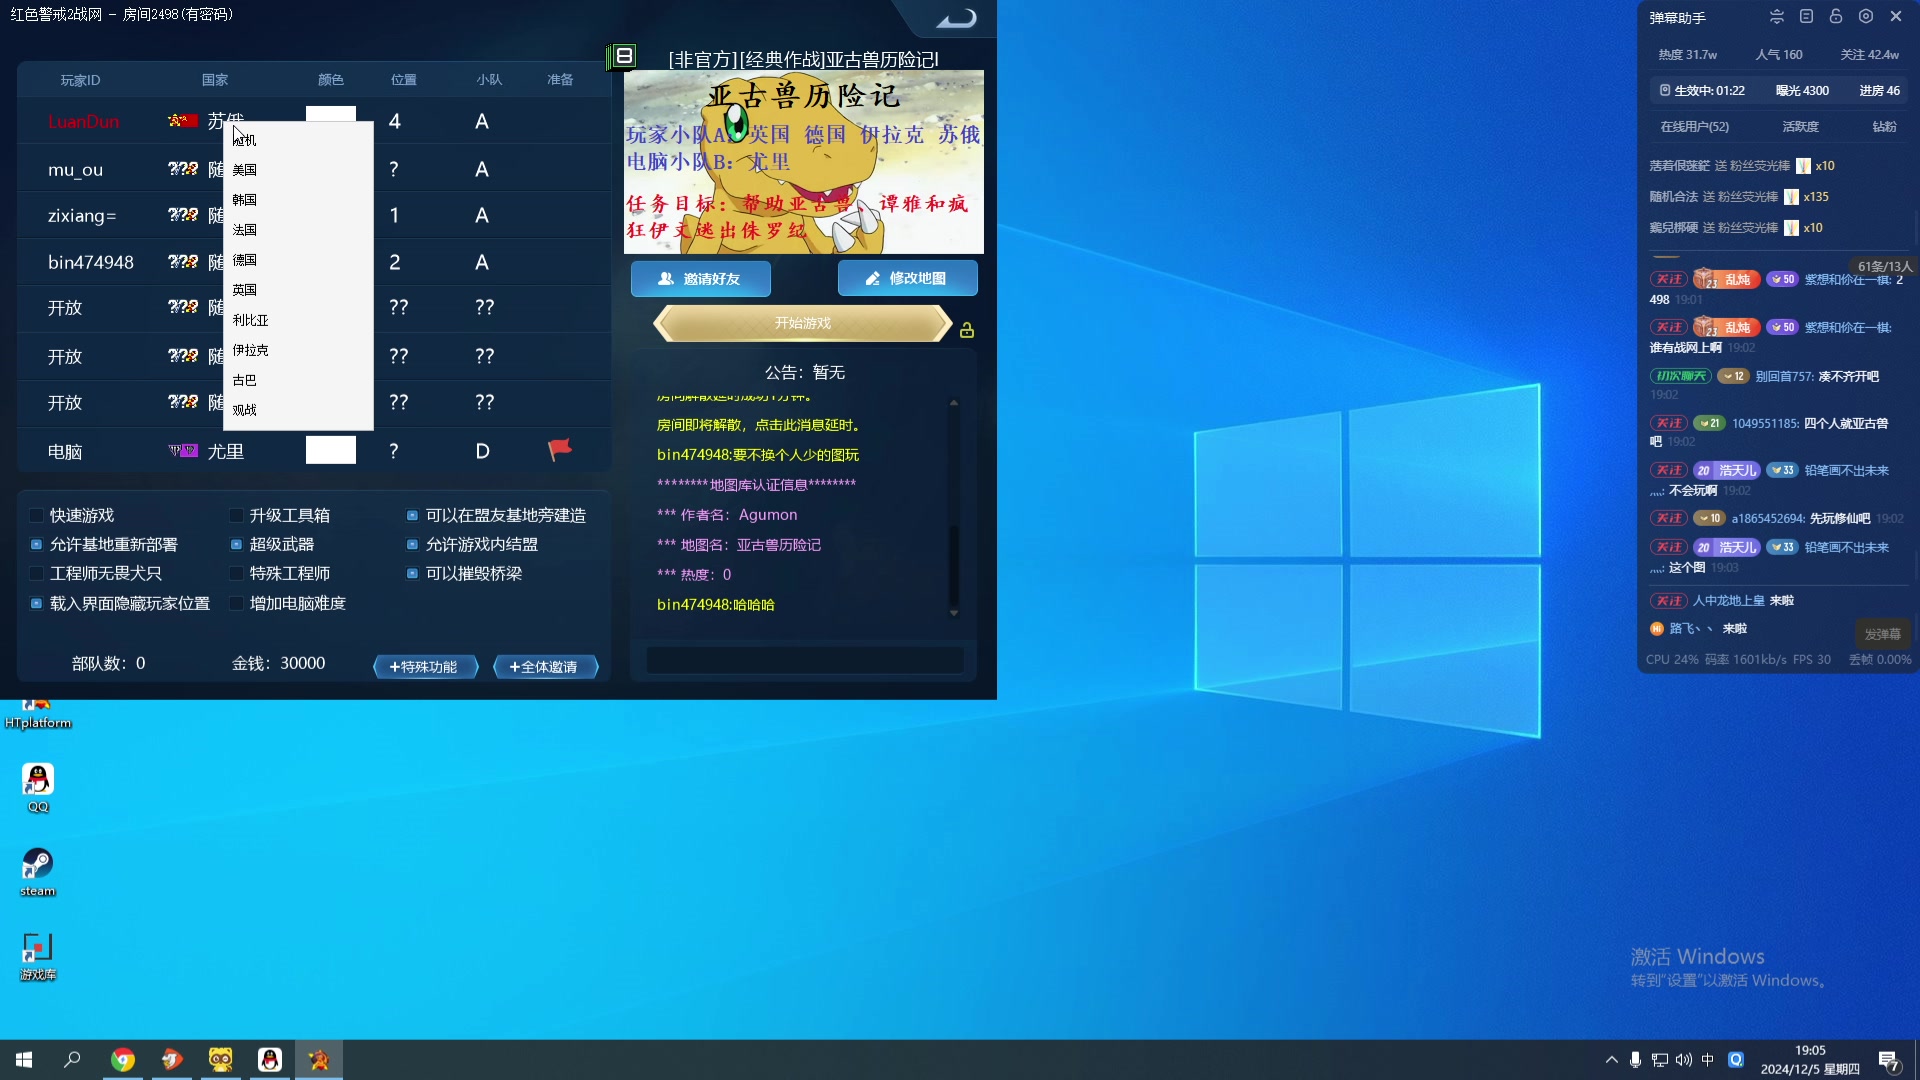This screenshot has width=1920, height=1080.
Task: Switch to the QQ penguin taskbar app
Action: pyautogui.click(x=270, y=1060)
